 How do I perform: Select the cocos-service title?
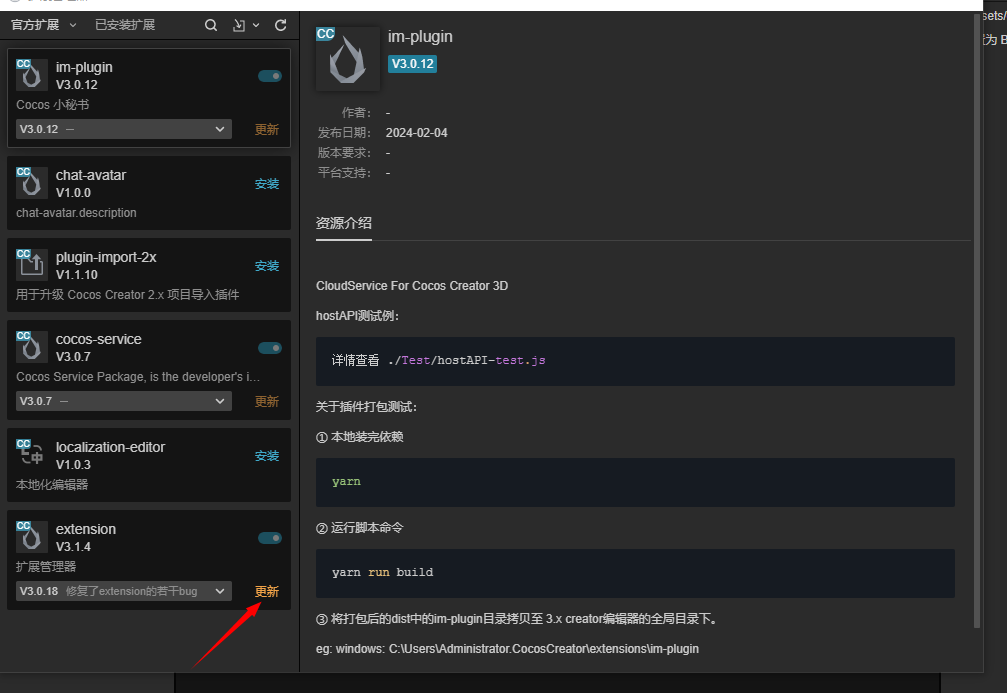[98, 340]
